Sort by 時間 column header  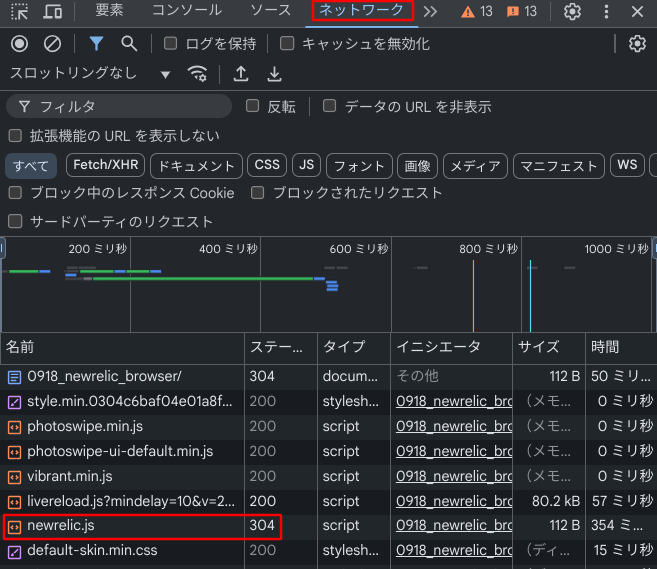(x=621, y=347)
